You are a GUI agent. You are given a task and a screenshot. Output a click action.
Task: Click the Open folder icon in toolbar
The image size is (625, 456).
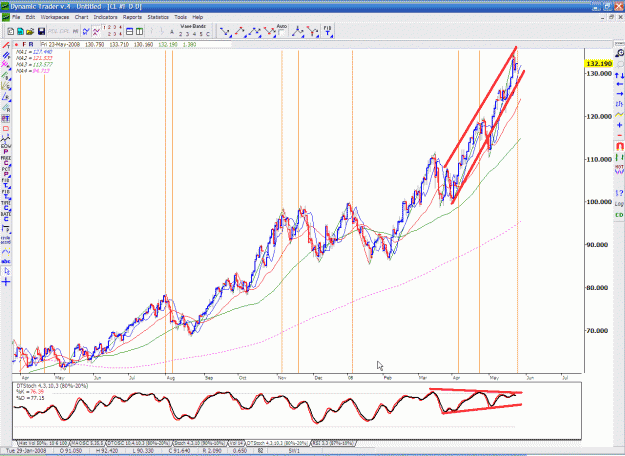(x=30, y=31)
